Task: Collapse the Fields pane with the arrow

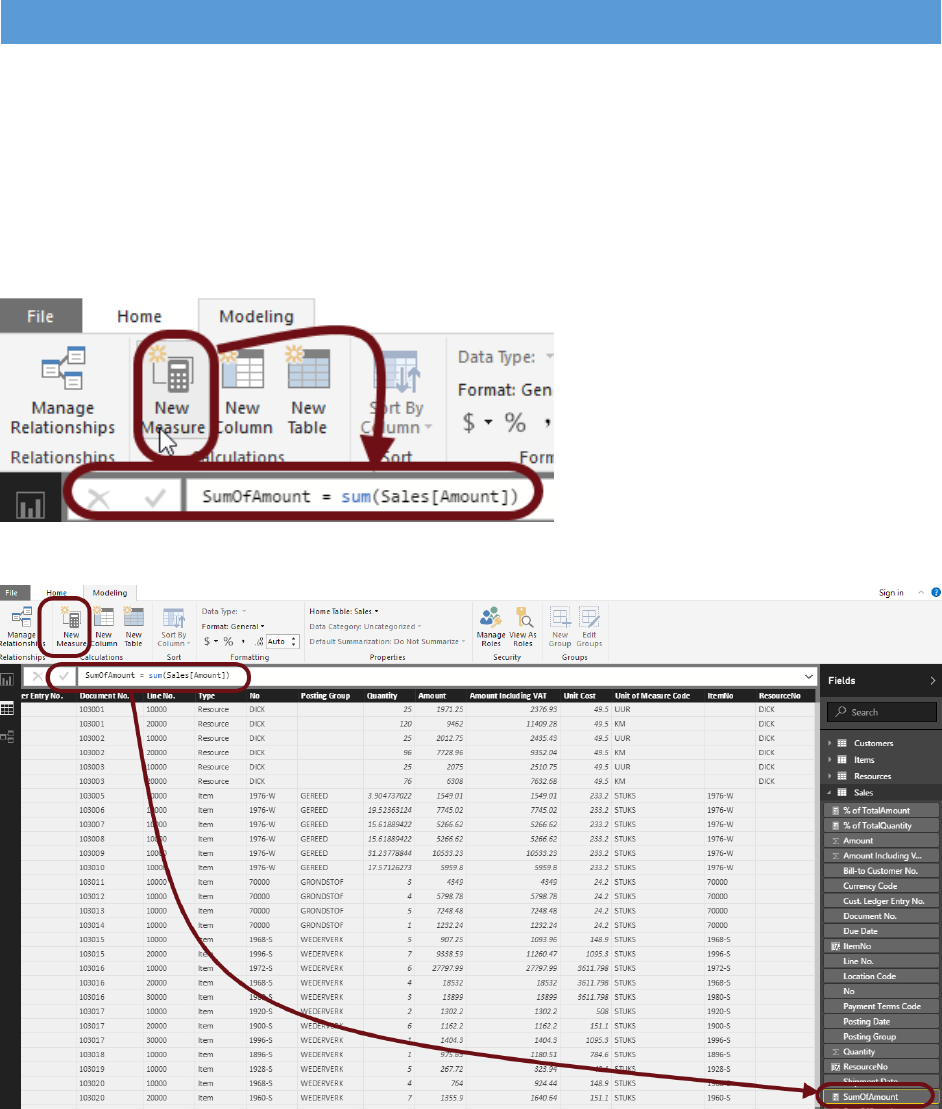Action: point(932,680)
